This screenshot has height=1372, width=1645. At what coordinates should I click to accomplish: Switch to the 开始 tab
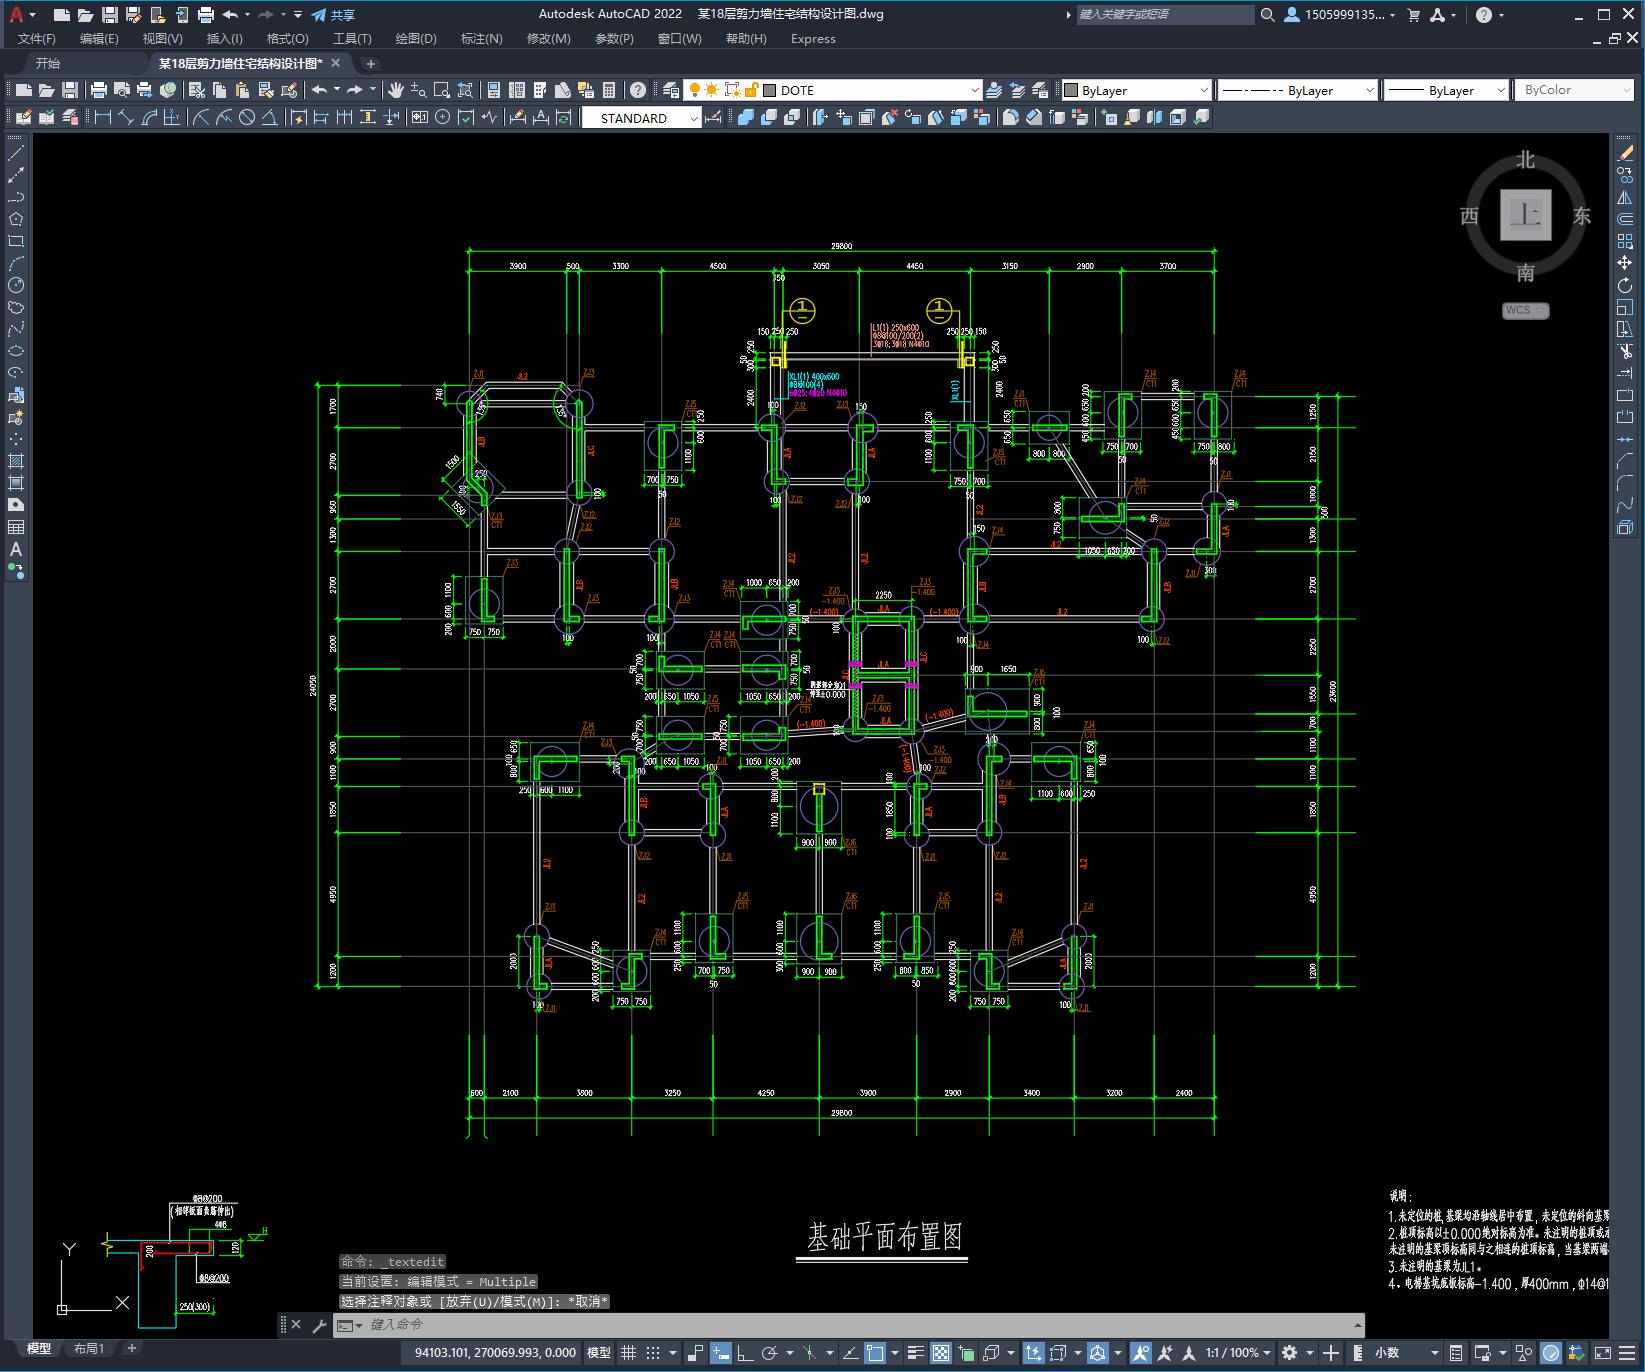(48, 63)
